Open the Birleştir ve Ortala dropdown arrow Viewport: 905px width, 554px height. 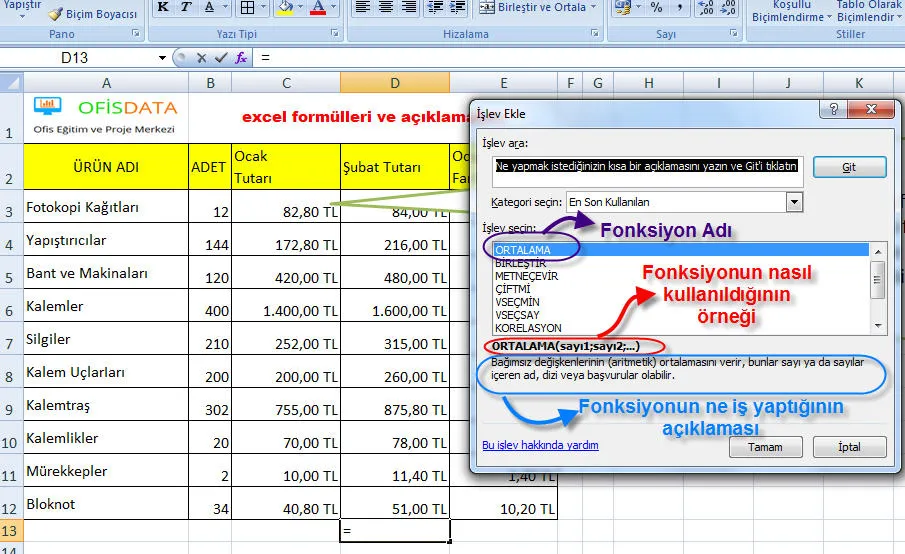(x=593, y=8)
